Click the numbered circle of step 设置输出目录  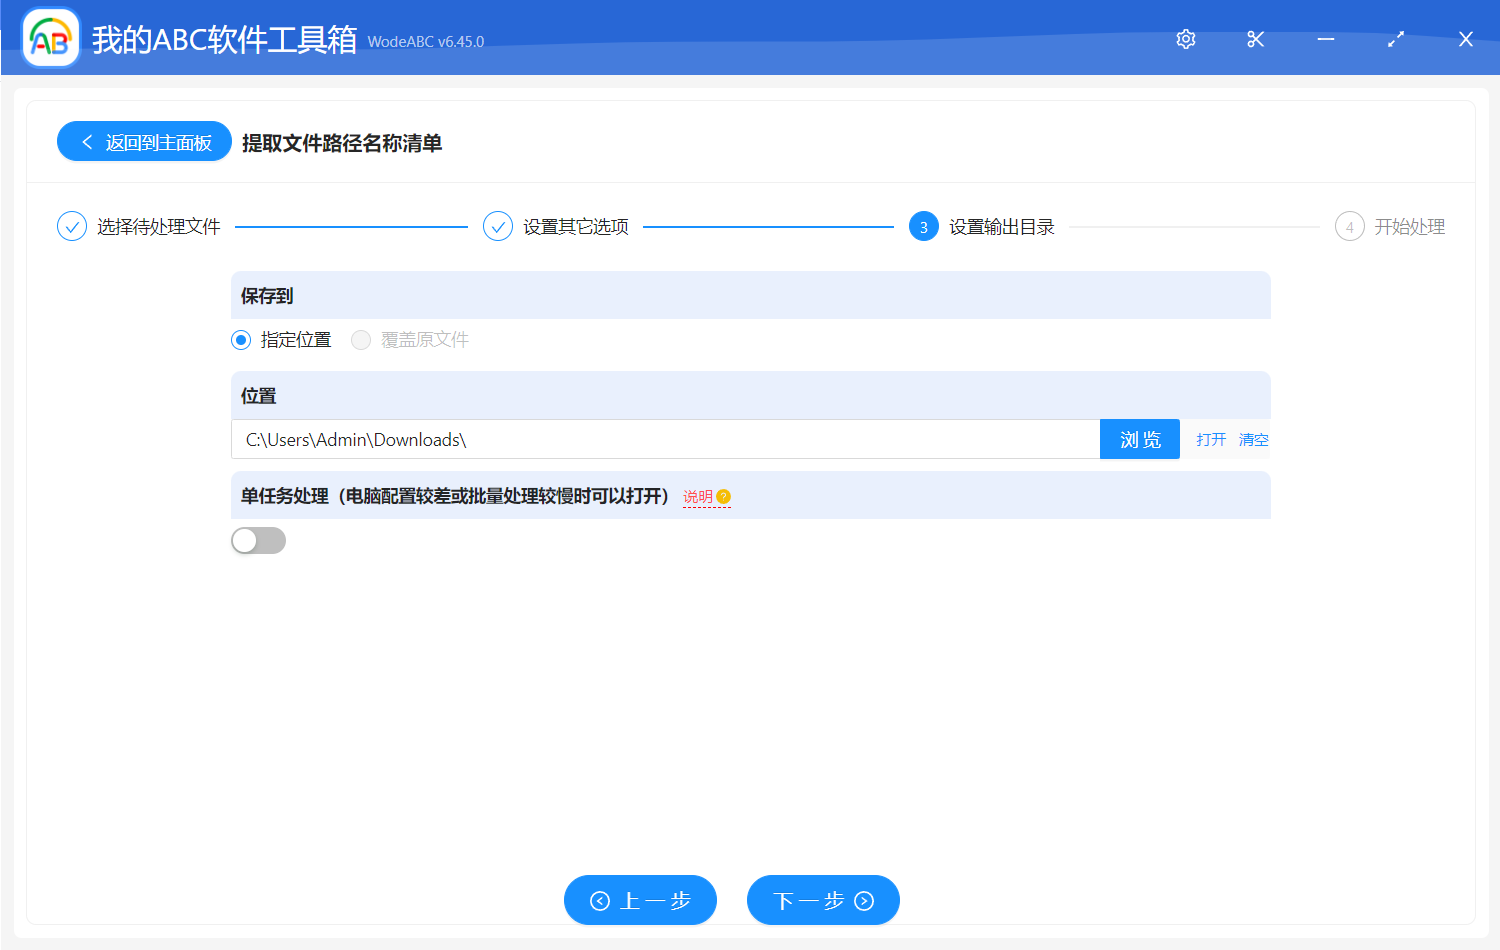tap(922, 226)
